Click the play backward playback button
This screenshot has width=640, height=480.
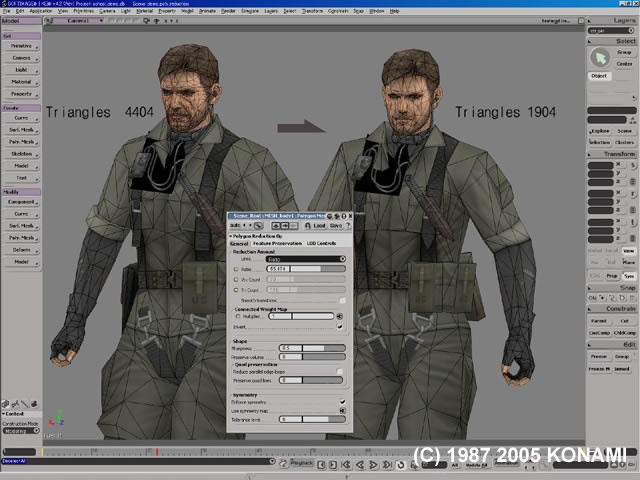pos(360,464)
